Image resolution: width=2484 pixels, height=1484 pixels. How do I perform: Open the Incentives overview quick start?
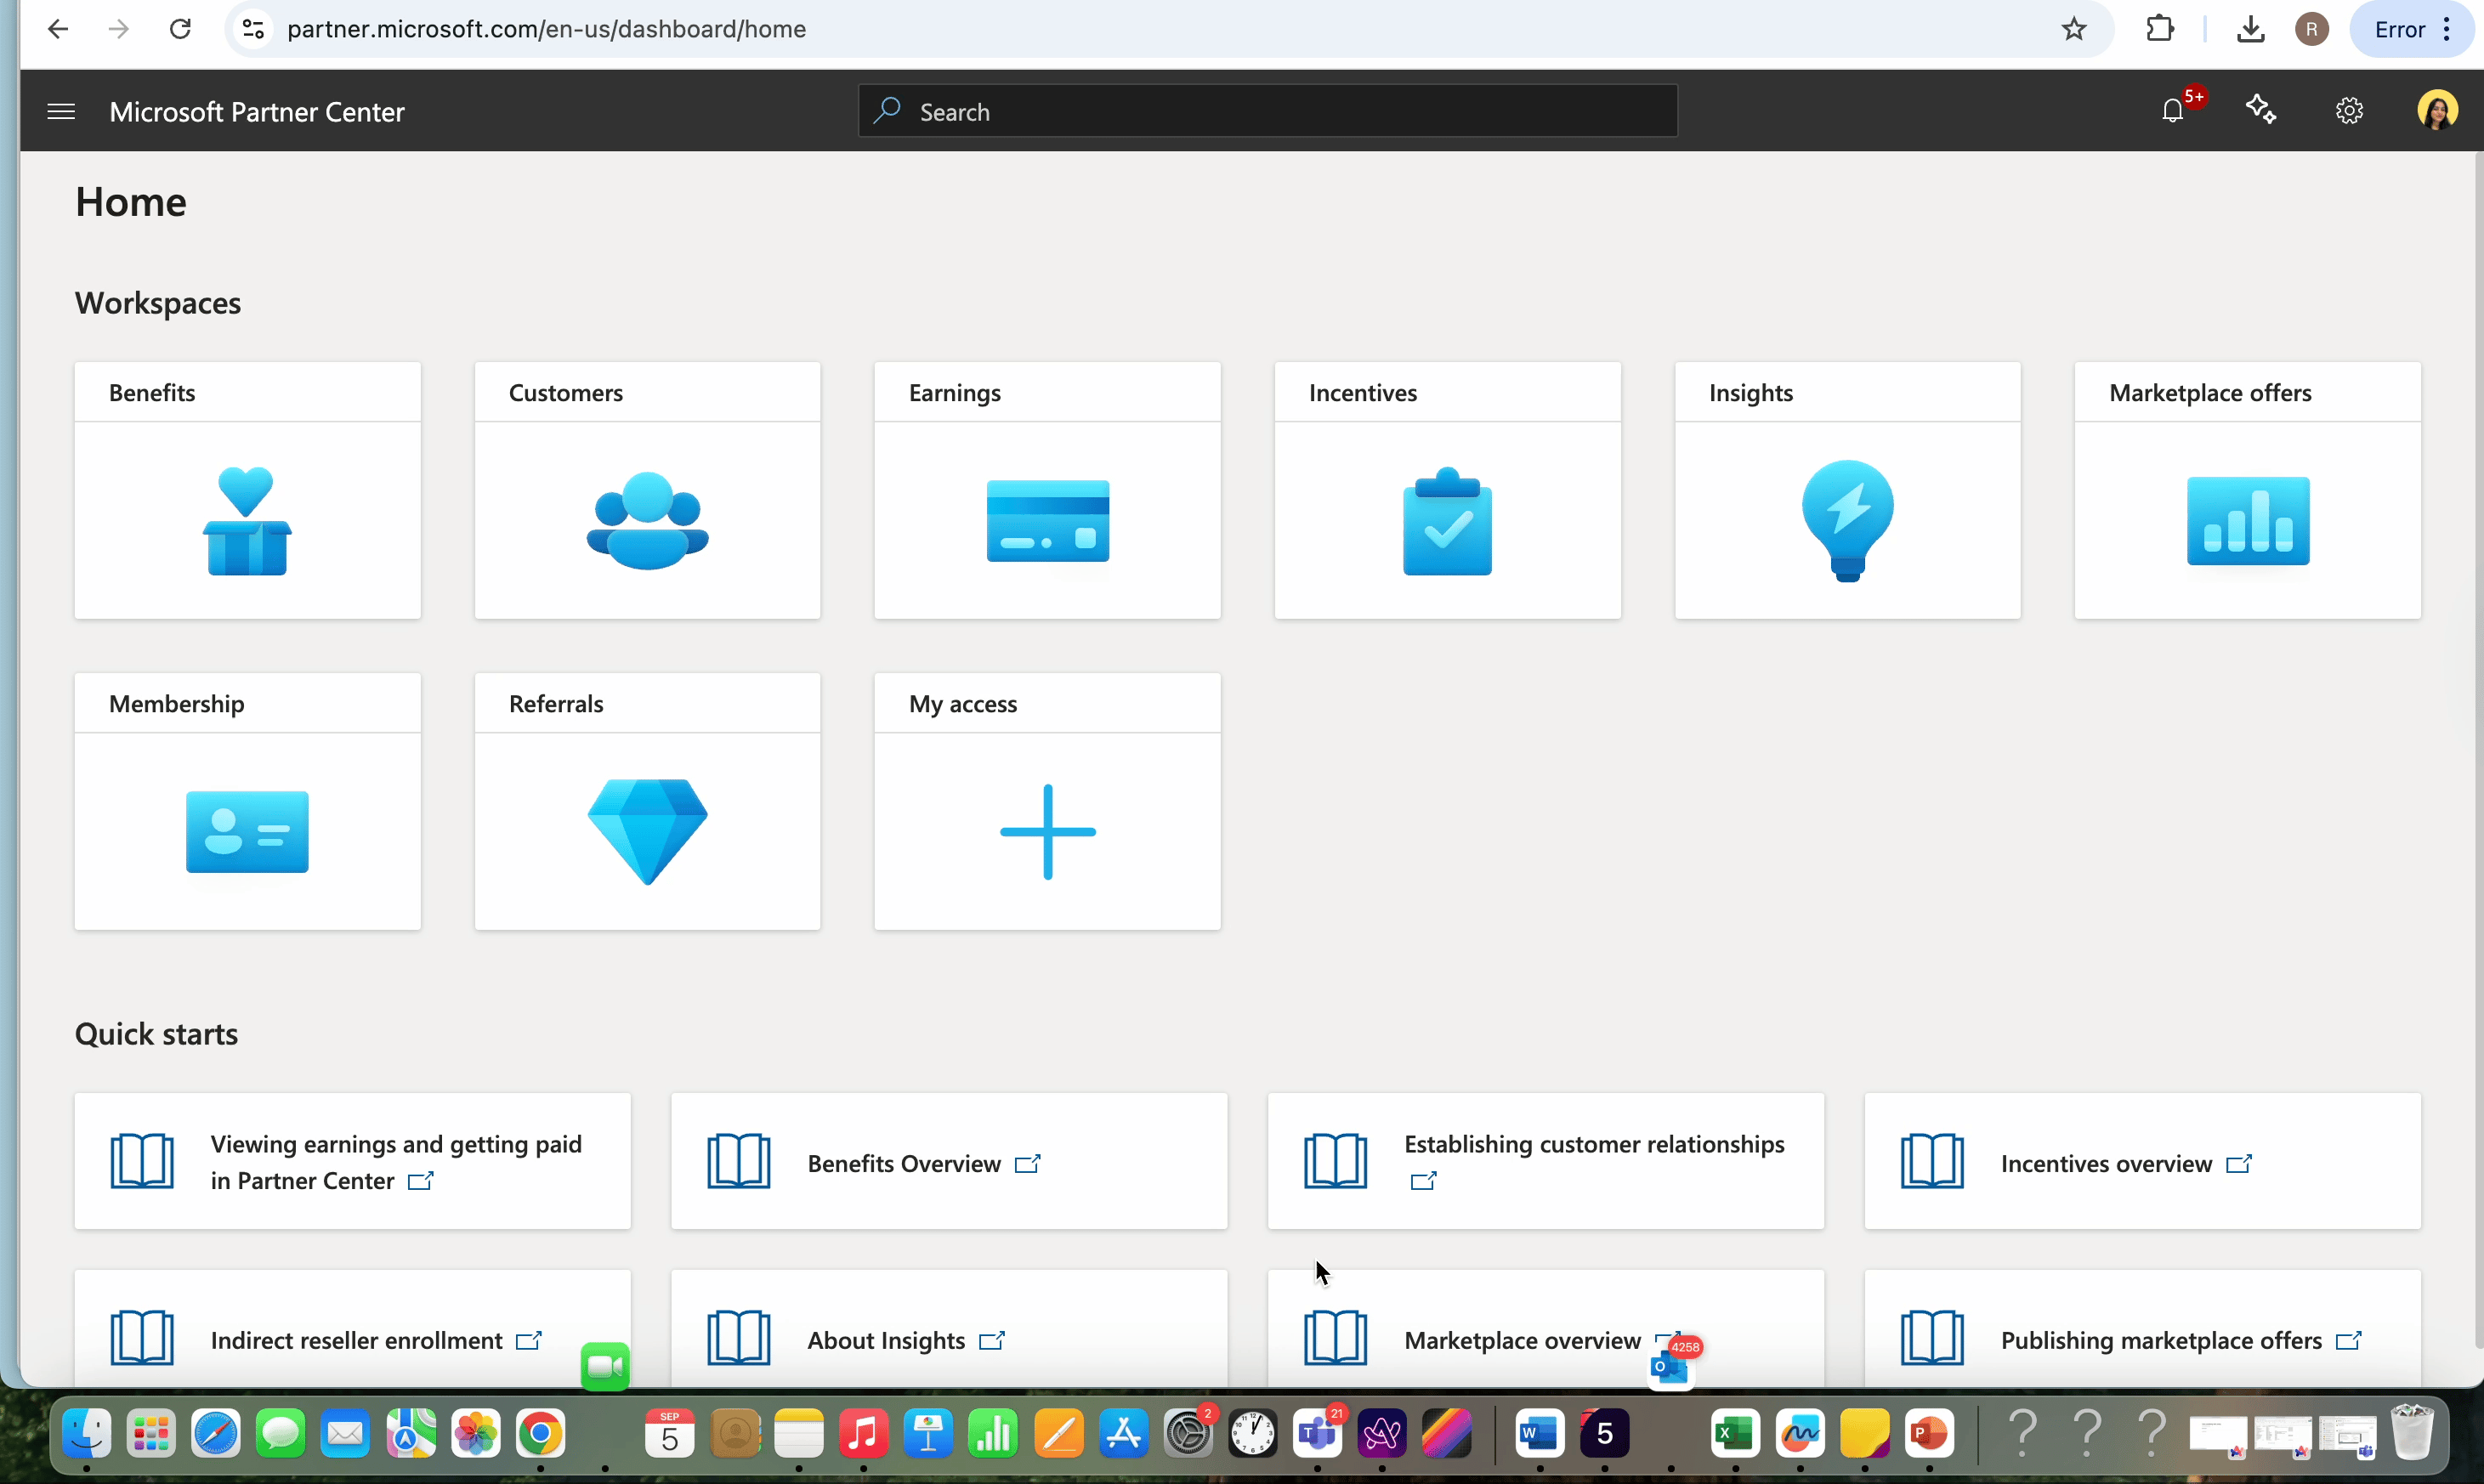point(2143,1161)
